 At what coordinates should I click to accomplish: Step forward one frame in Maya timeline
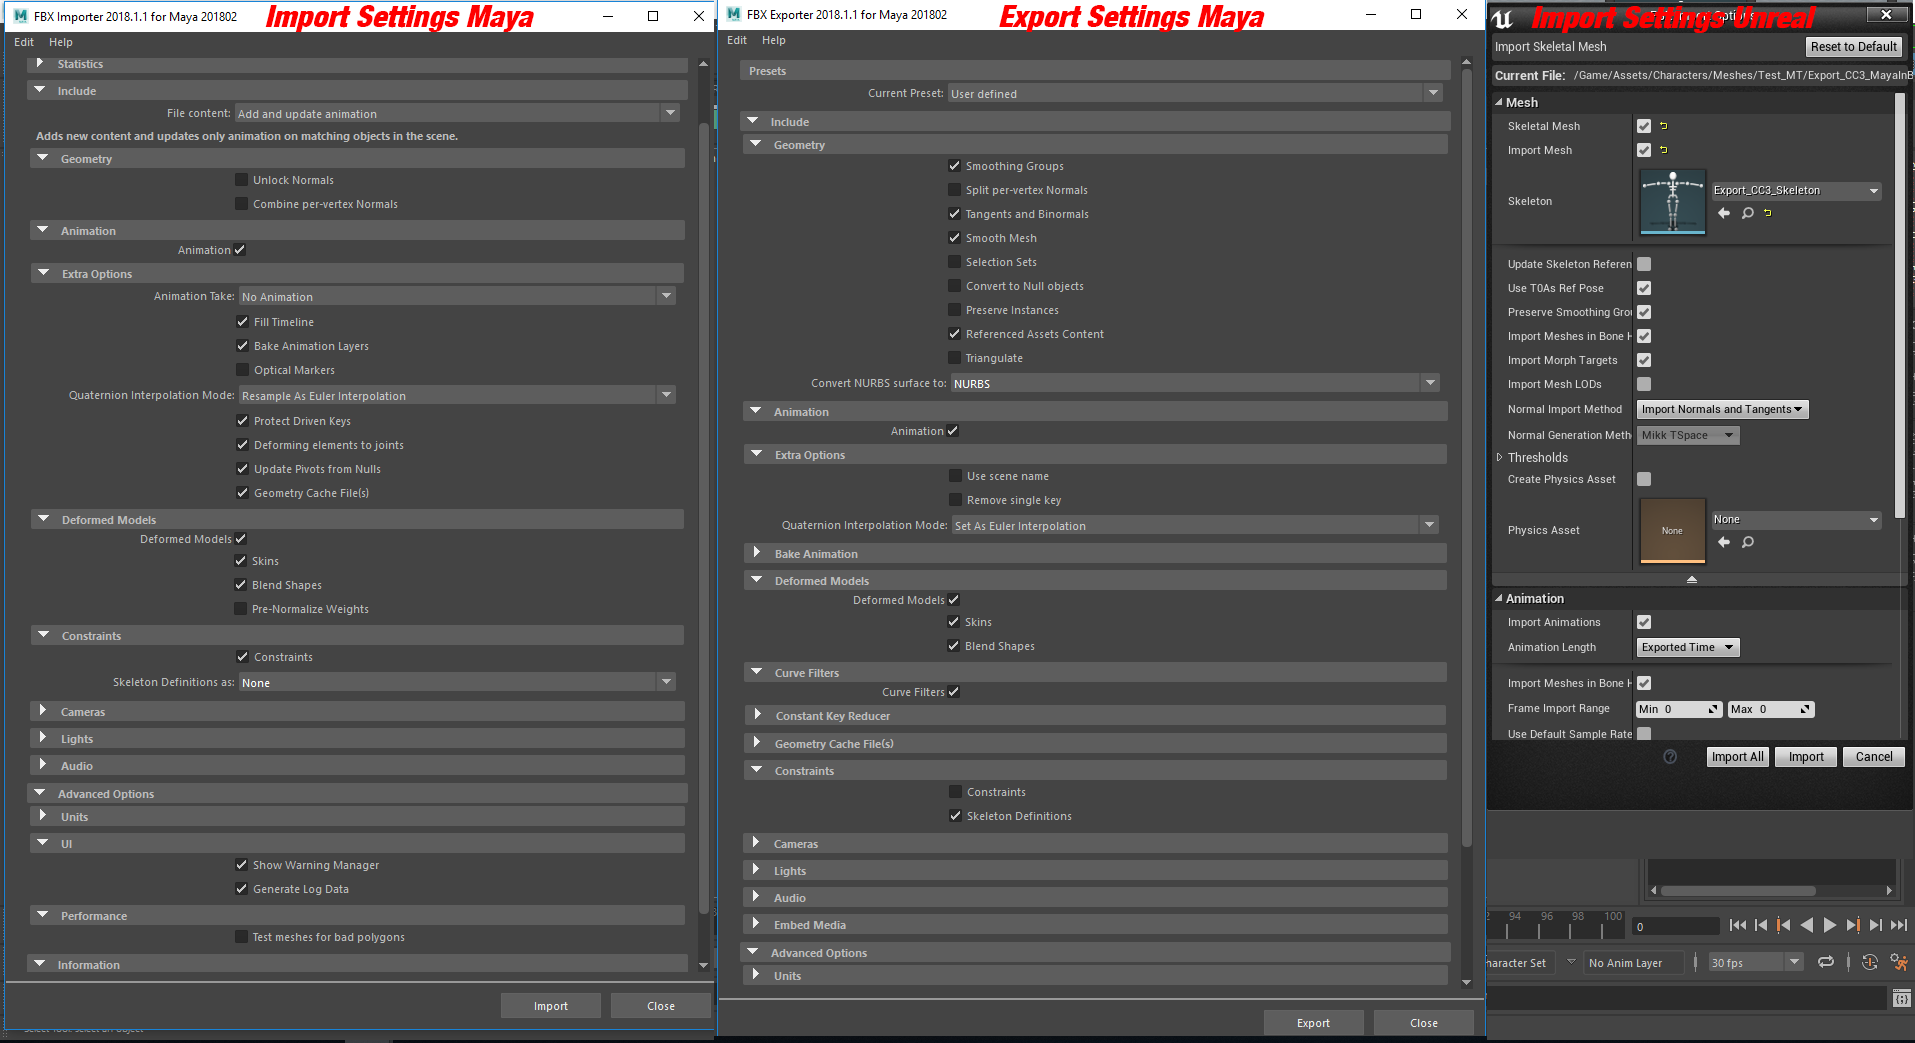[1876, 925]
